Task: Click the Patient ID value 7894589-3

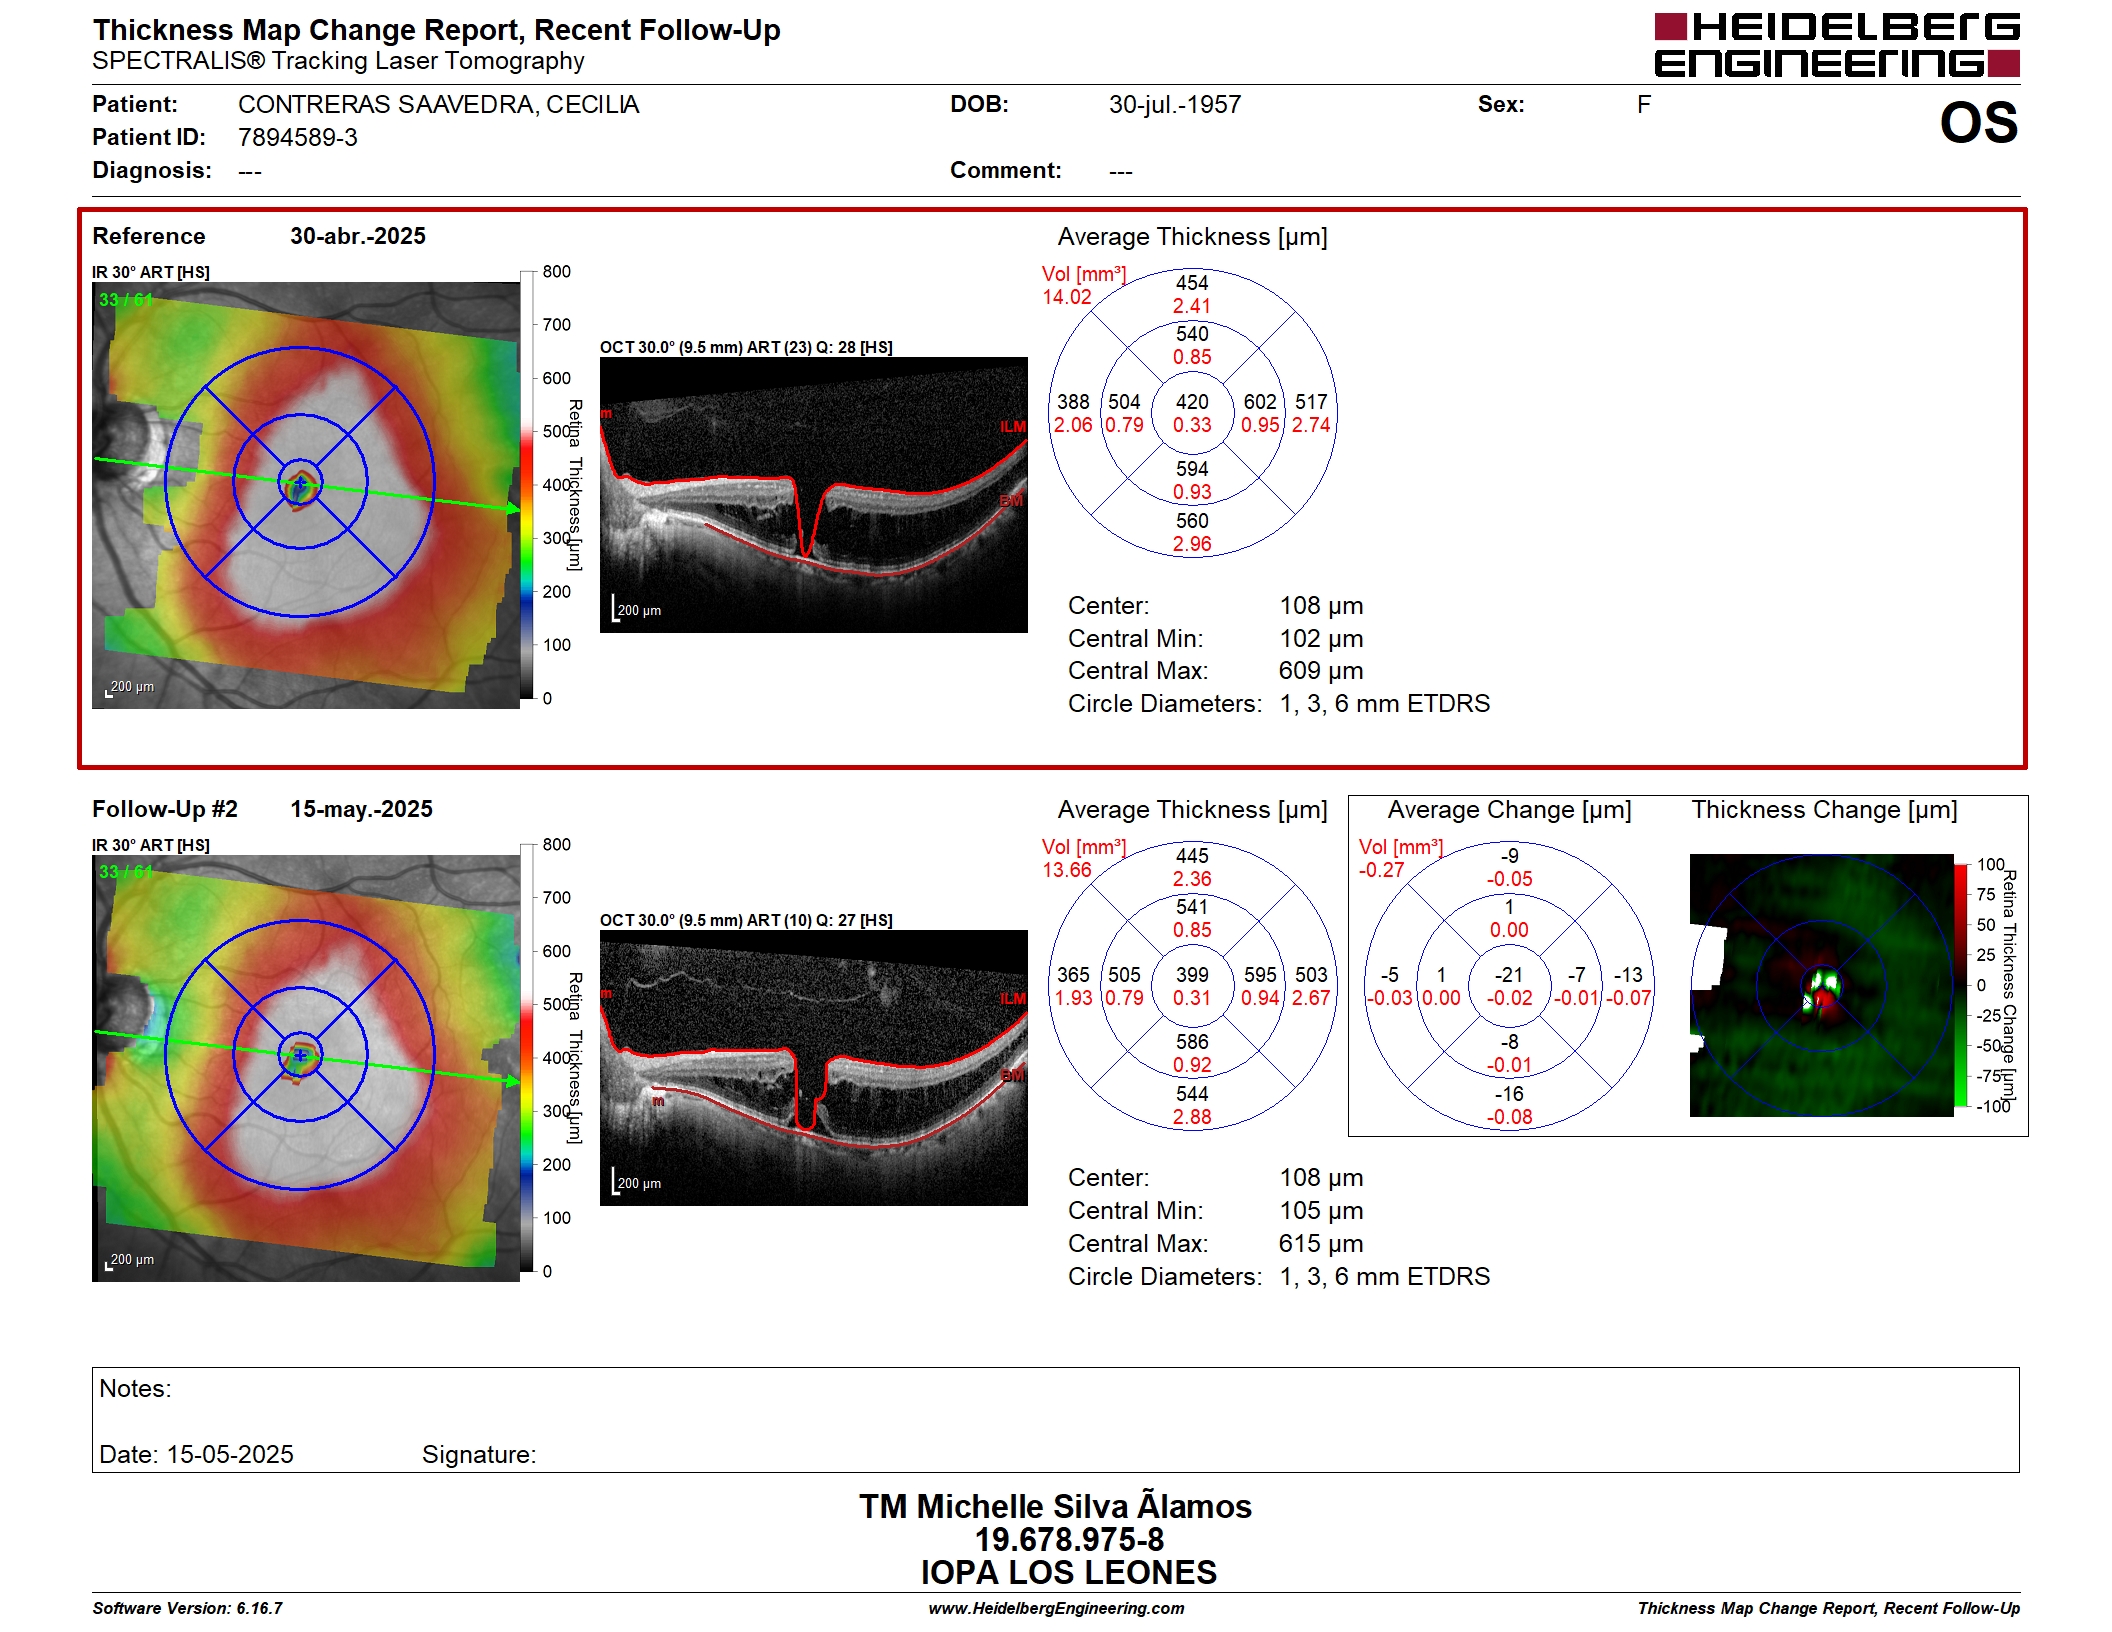Action: pyautogui.click(x=297, y=138)
